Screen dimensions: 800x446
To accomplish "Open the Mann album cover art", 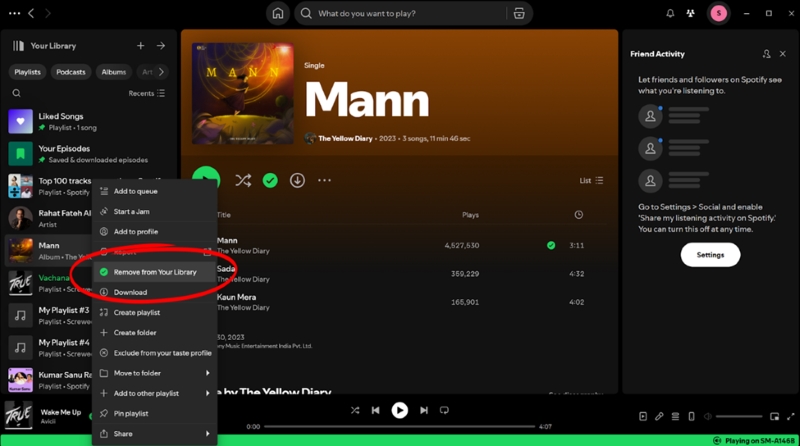I will [242, 93].
